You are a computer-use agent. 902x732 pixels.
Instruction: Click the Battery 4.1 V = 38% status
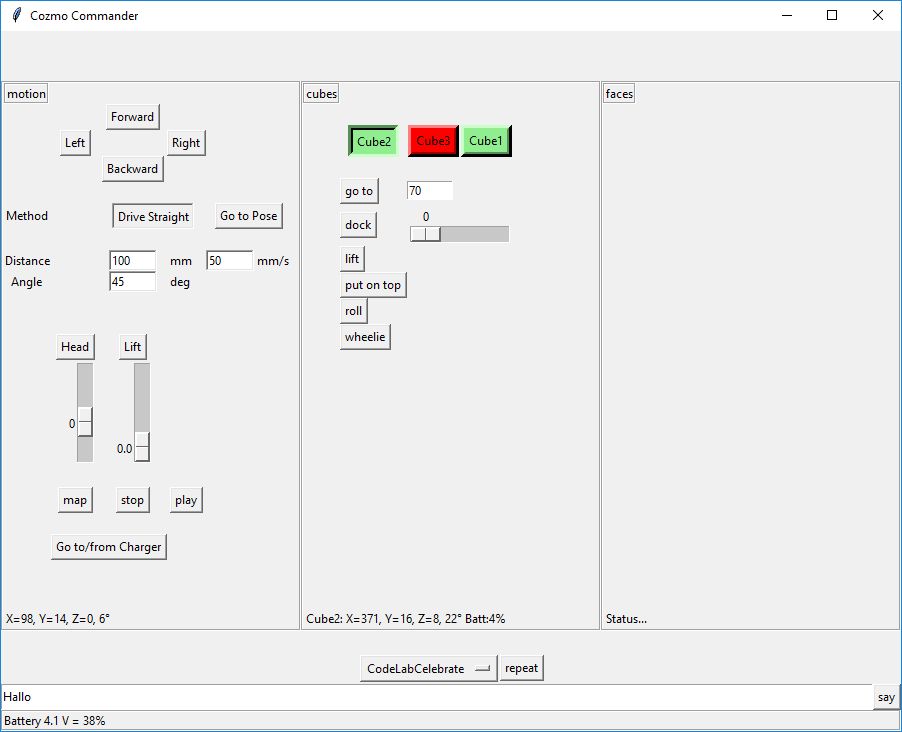(x=55, y=720)
